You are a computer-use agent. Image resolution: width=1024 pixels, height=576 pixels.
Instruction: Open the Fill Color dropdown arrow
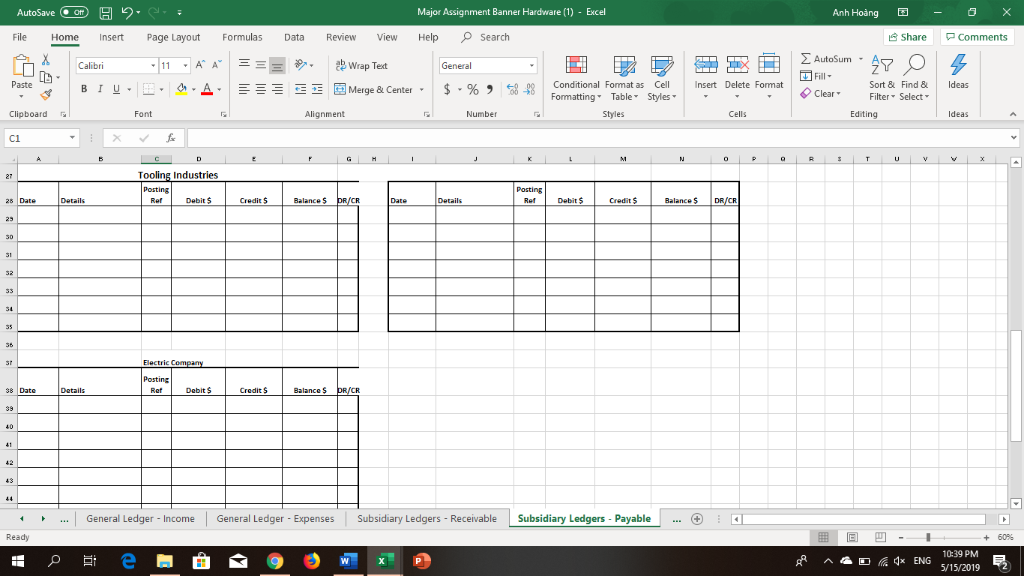(x=193, y=89)
